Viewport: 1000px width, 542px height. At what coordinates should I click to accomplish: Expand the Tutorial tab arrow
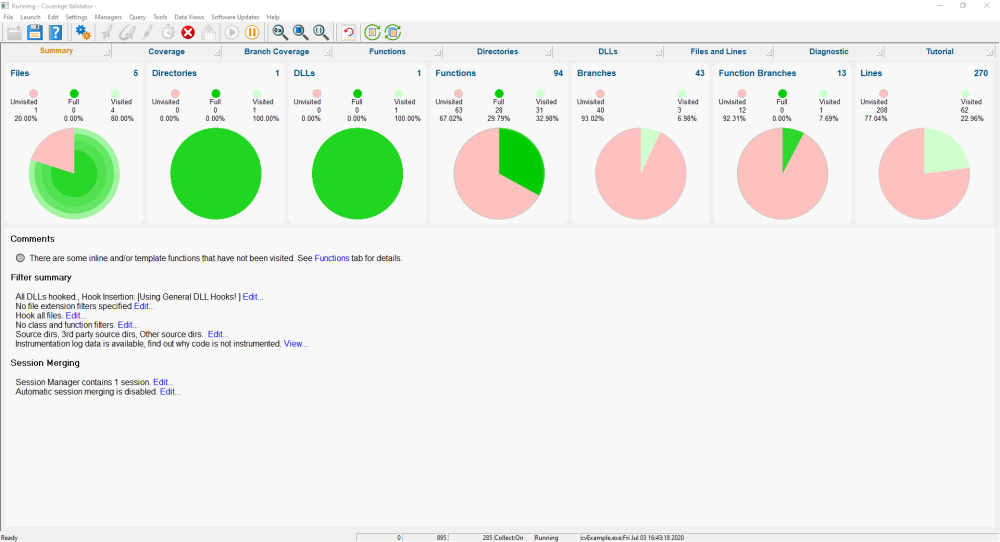(989, 52)
